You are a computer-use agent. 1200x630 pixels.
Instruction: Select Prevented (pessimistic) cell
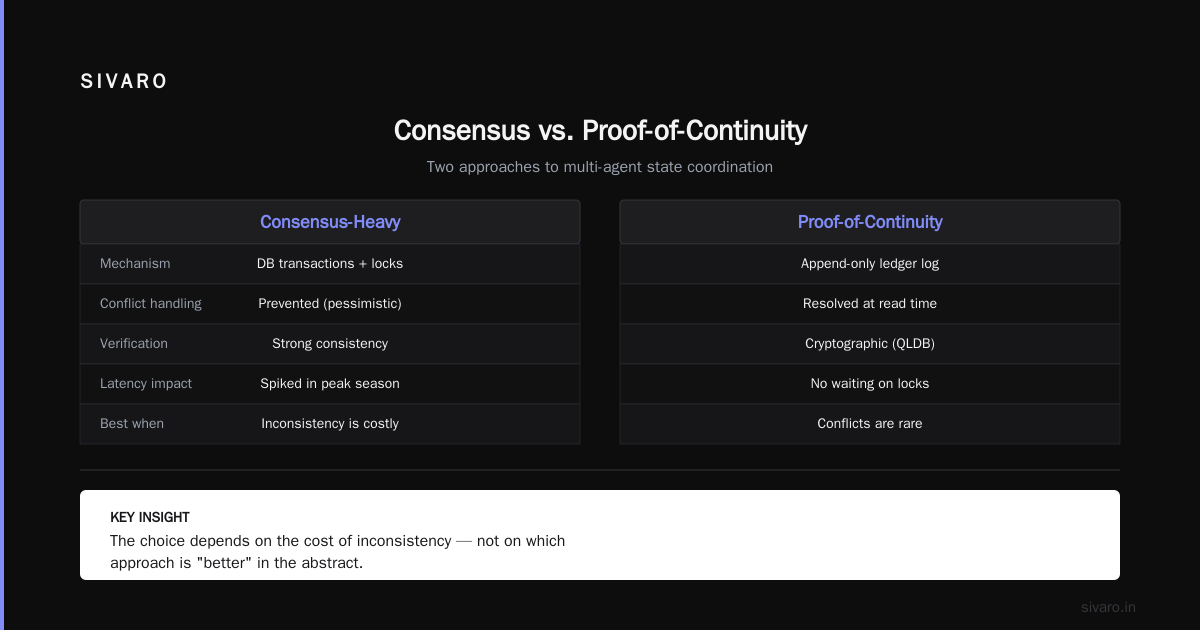click(x=330, y=303)
